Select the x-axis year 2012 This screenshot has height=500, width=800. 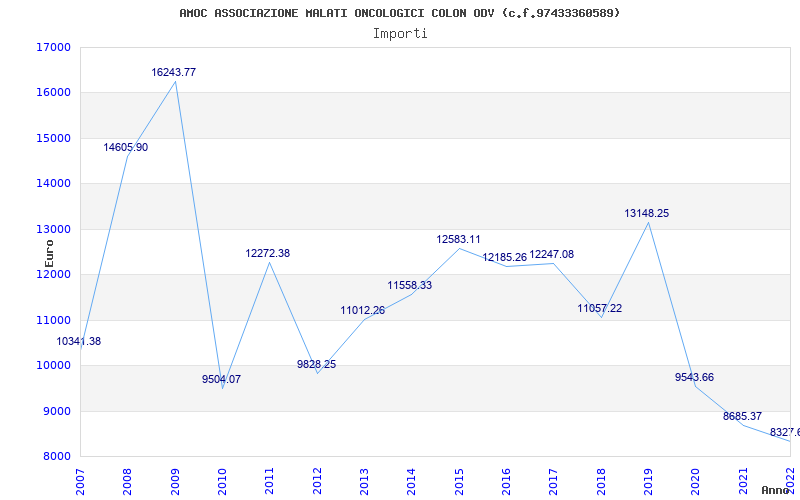(x=317, y=481)
